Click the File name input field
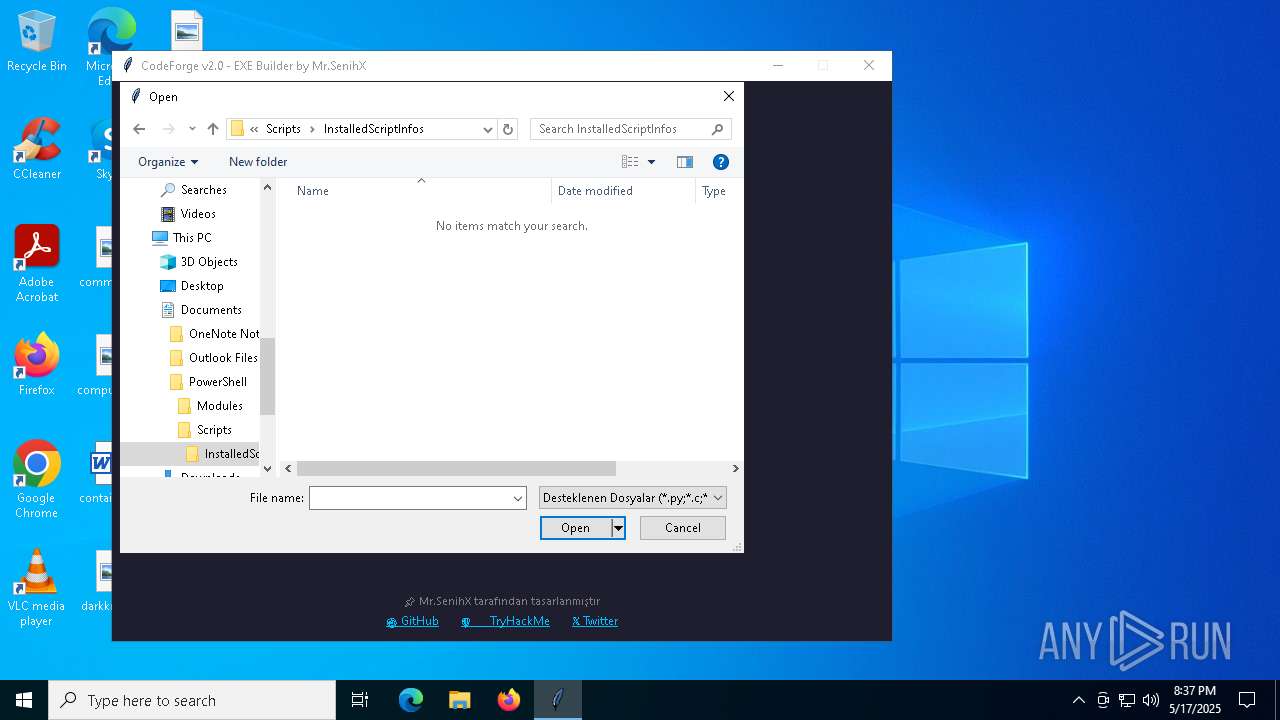Viewport: 1280px width, 720px height. 410,498
